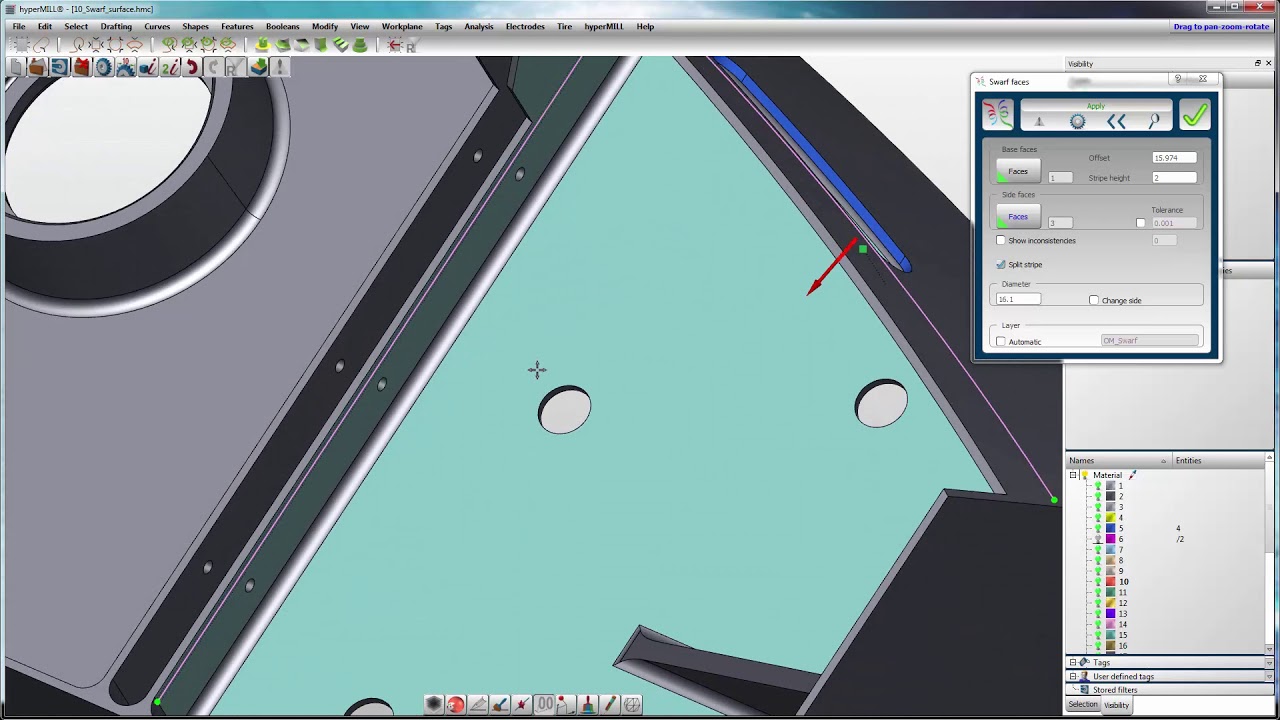Enable the Automatic layer checkbox

(x=1001, y=341)
